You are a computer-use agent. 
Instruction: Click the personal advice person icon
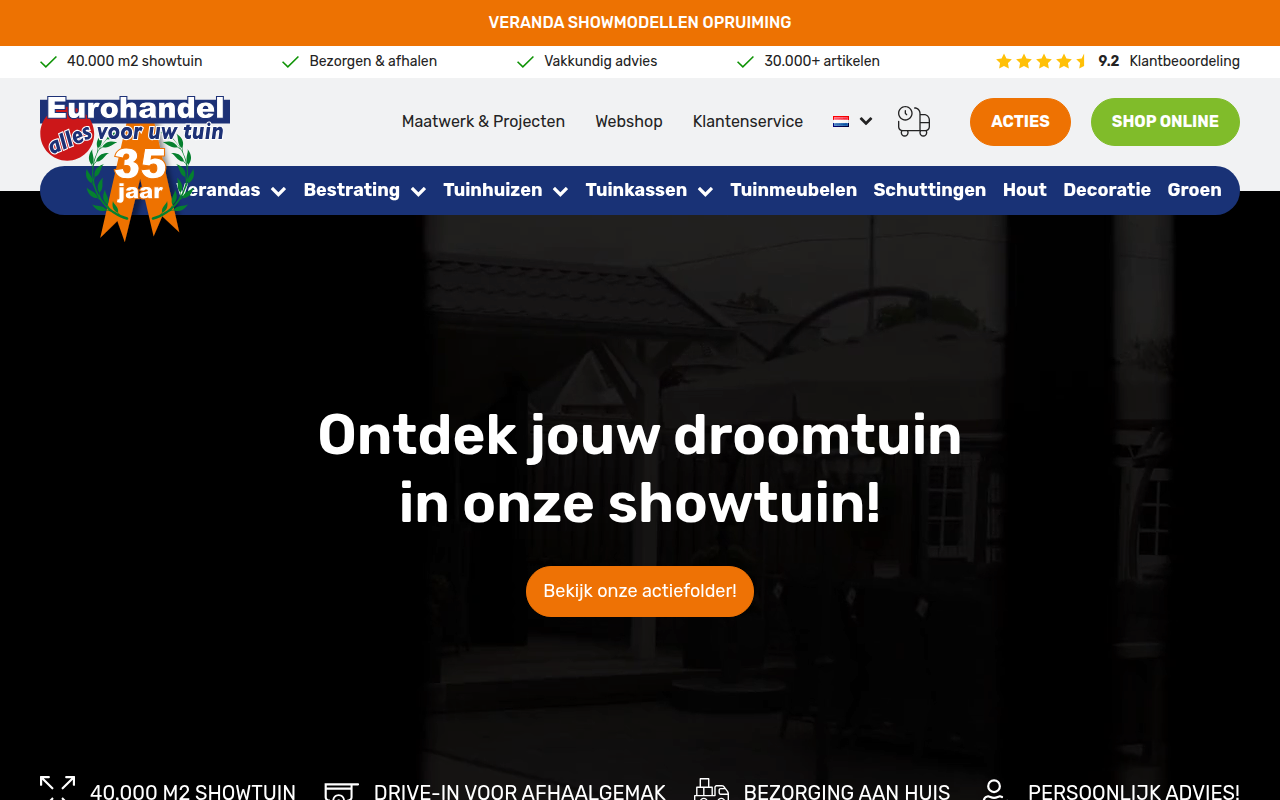(993, 790)
